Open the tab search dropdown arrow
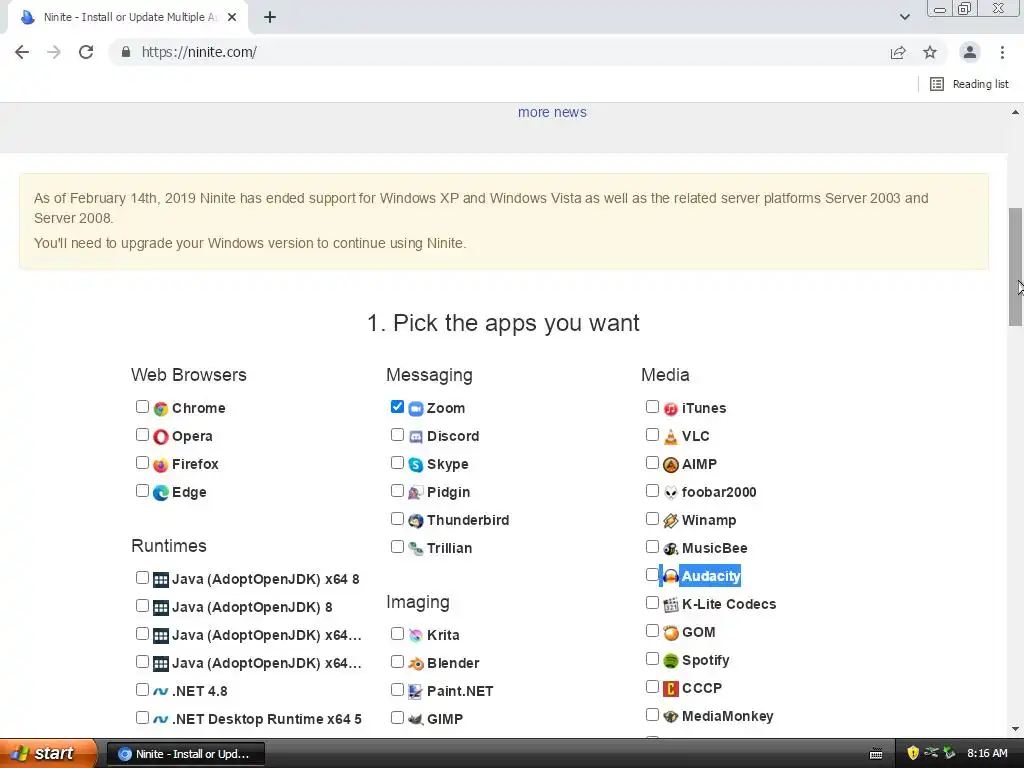 (x=904, y=17)
